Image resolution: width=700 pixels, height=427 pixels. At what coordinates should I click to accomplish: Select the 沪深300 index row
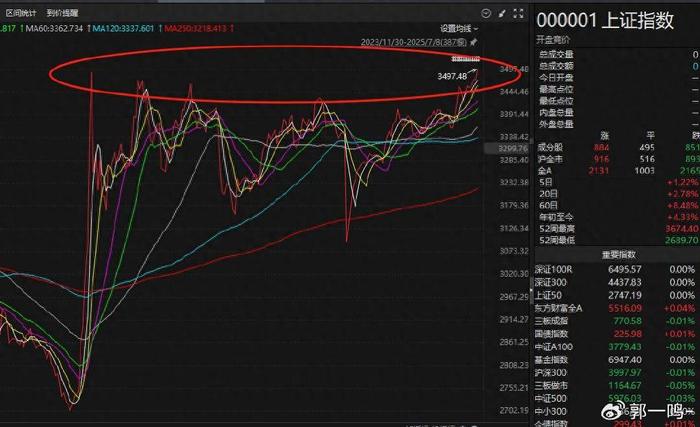click(x=616, y=373)
